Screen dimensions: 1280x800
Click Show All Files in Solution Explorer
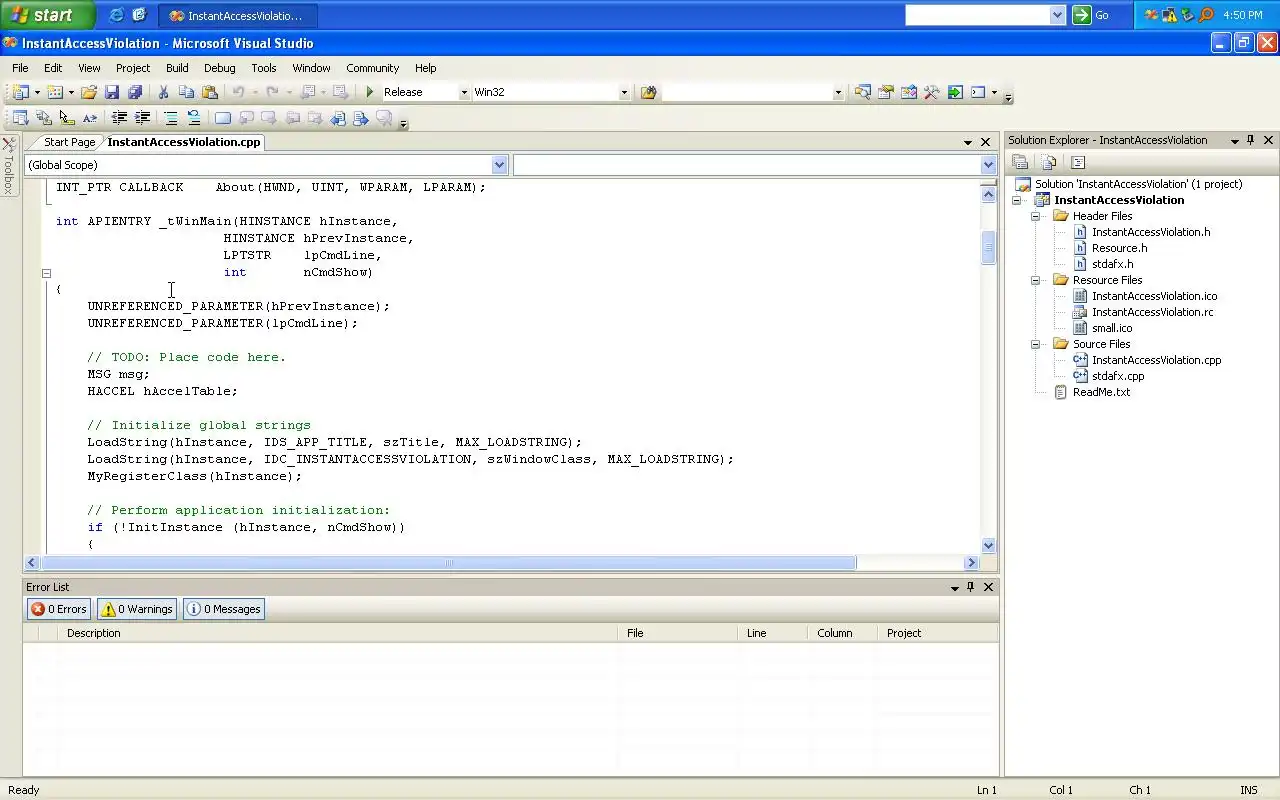click(1048, 162)
